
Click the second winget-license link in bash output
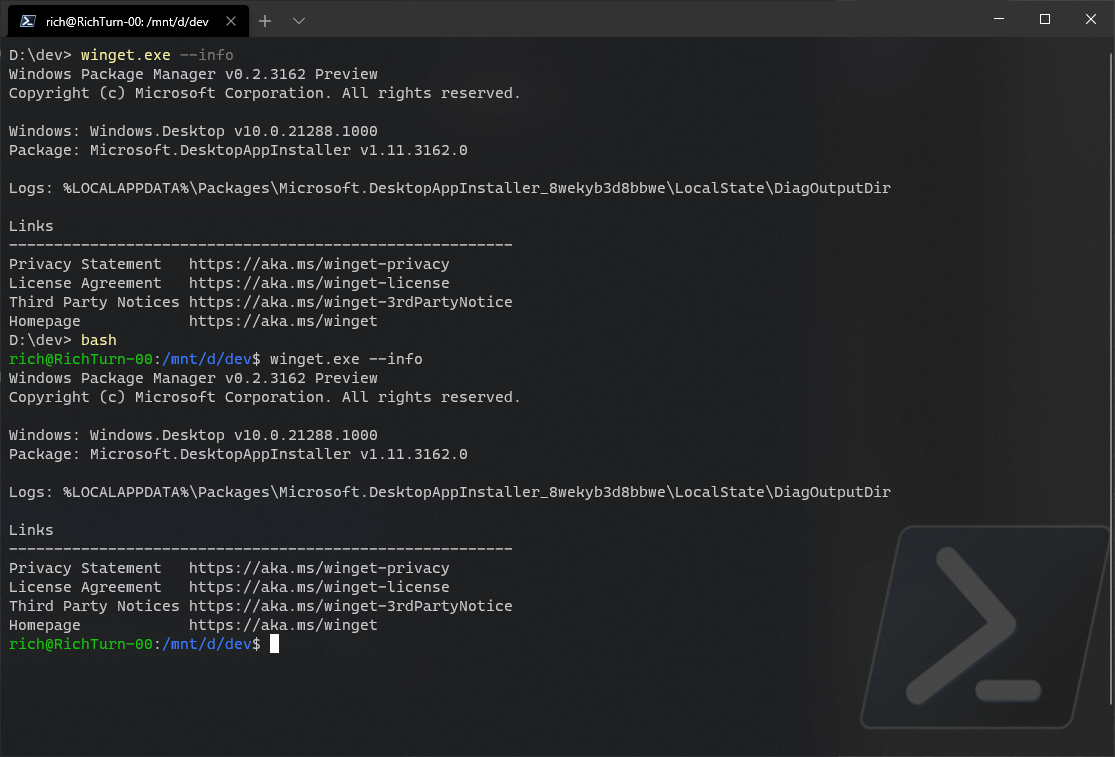point(318,587)
